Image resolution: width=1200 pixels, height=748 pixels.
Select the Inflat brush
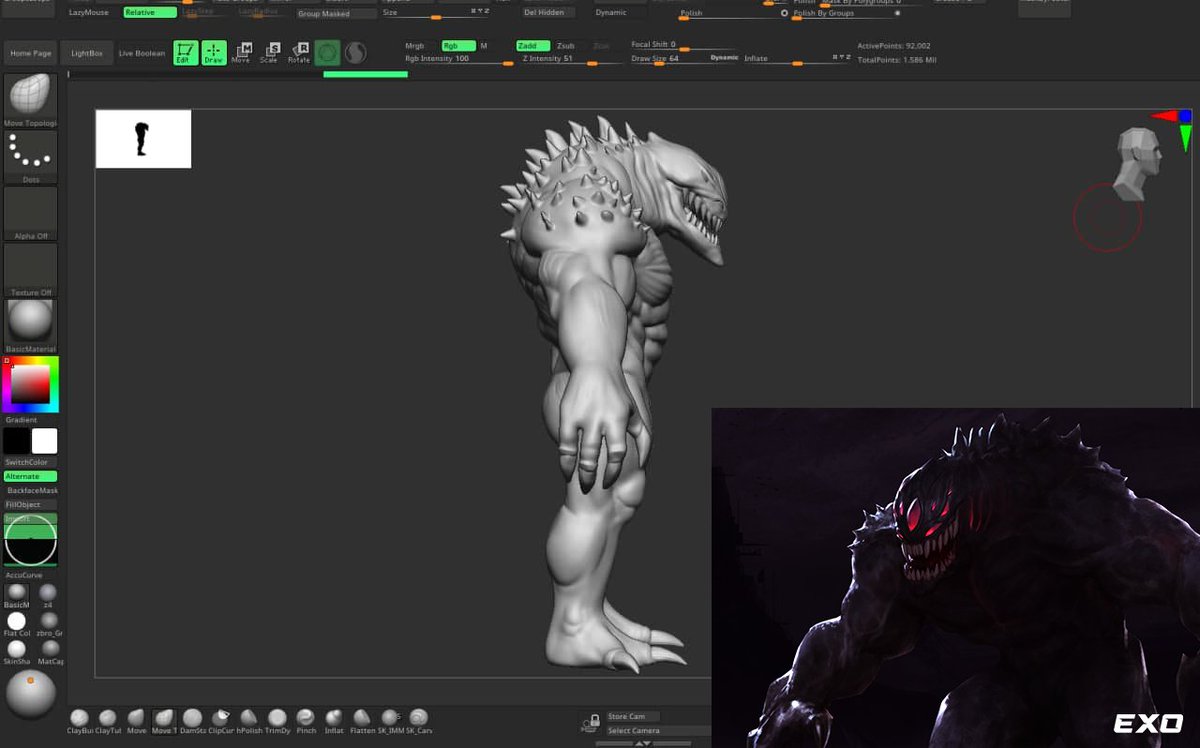[x=334, y=719]
